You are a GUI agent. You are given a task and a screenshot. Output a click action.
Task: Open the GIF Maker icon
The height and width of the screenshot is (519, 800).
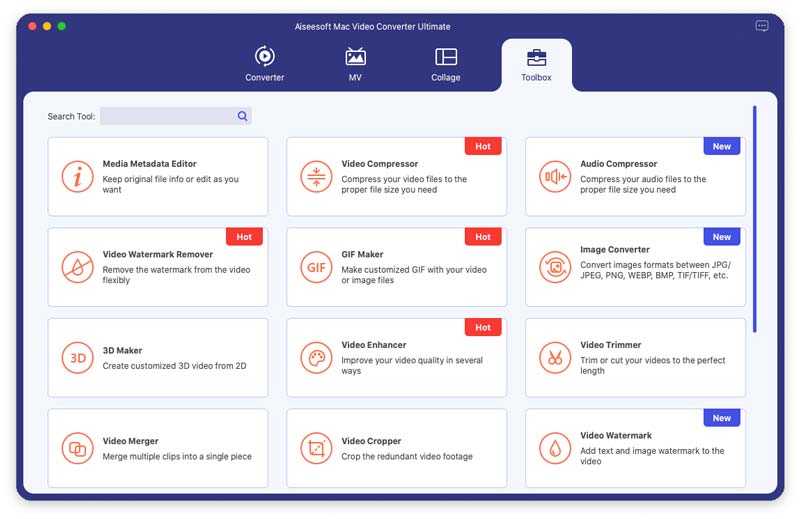316,267
